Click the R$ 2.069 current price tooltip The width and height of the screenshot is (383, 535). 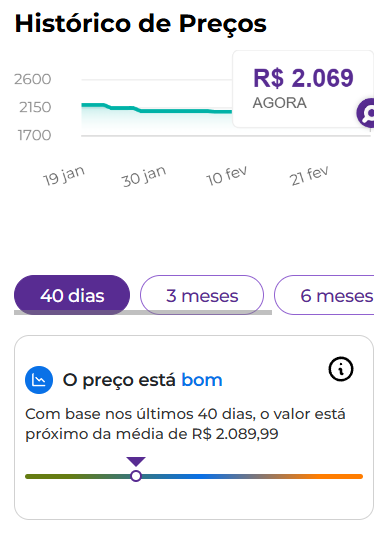[303, 89]
